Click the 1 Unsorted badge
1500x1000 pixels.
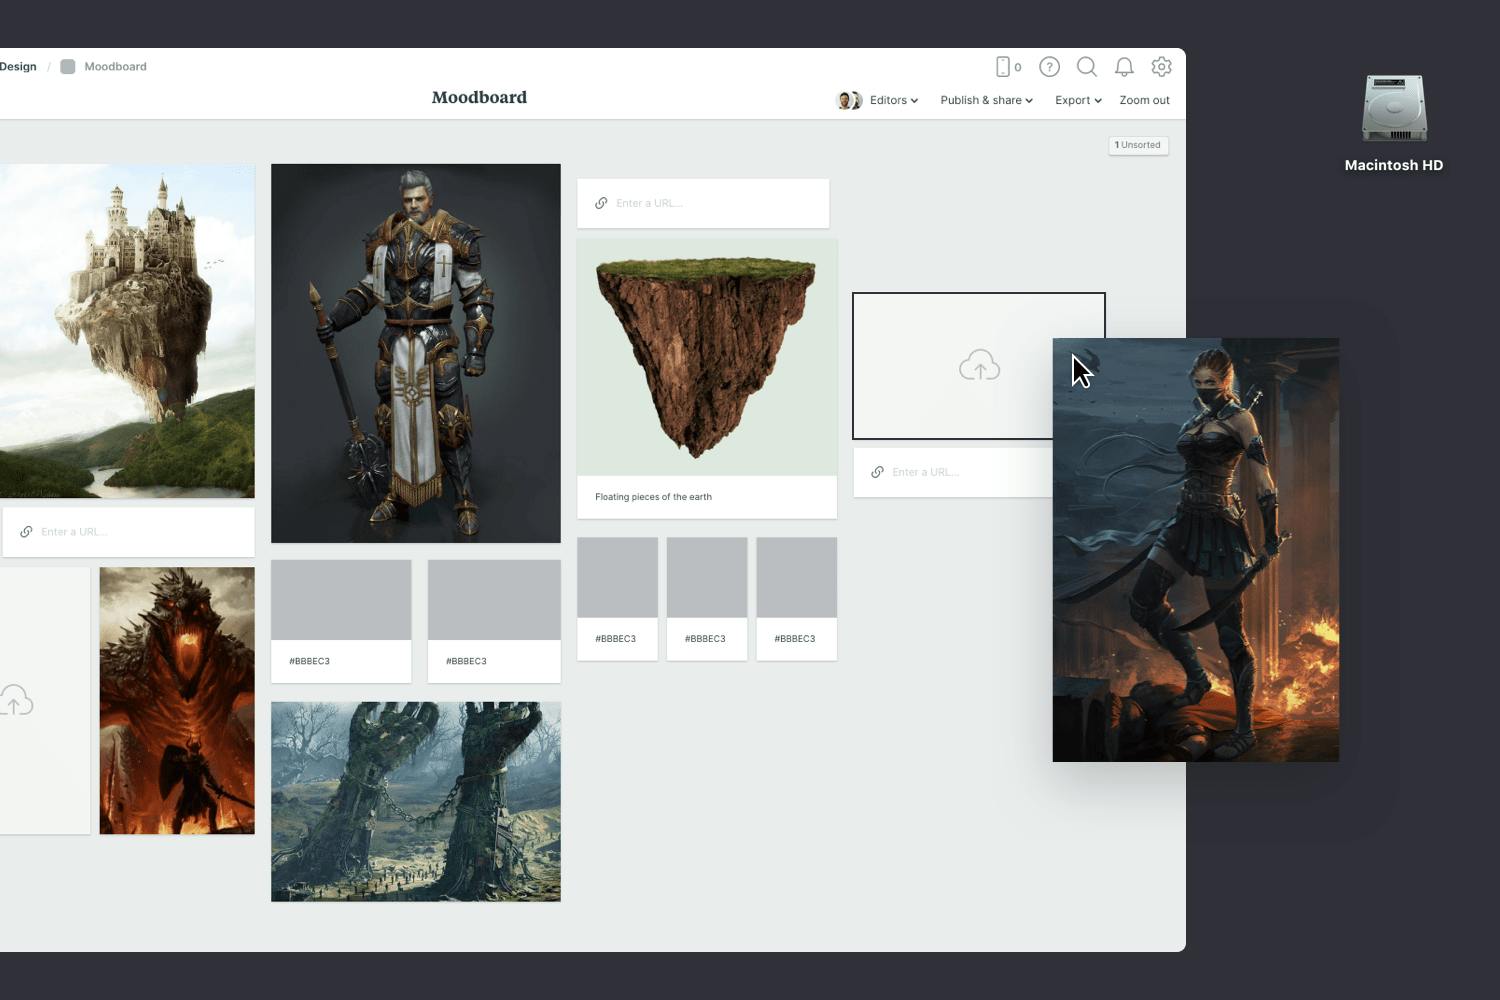click(x=1138, y=145)
